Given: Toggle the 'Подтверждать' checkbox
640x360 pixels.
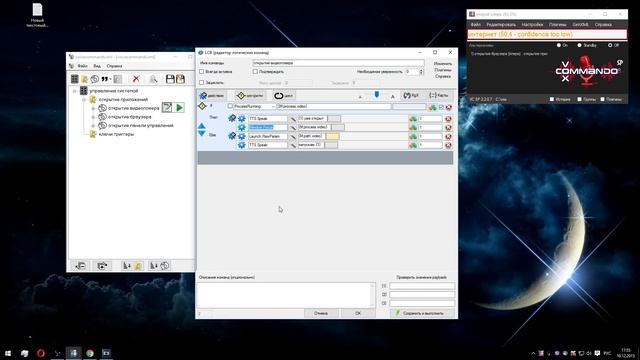Looking at the screenshot, I should 255,71.
